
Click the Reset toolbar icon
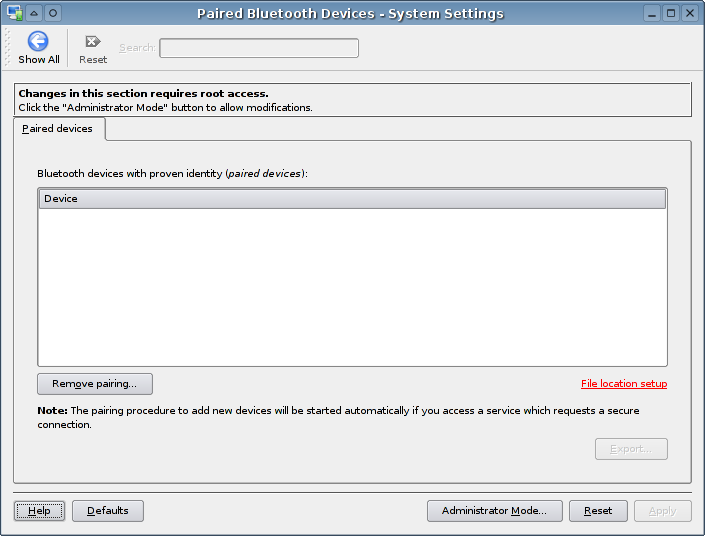coord(93,41)
